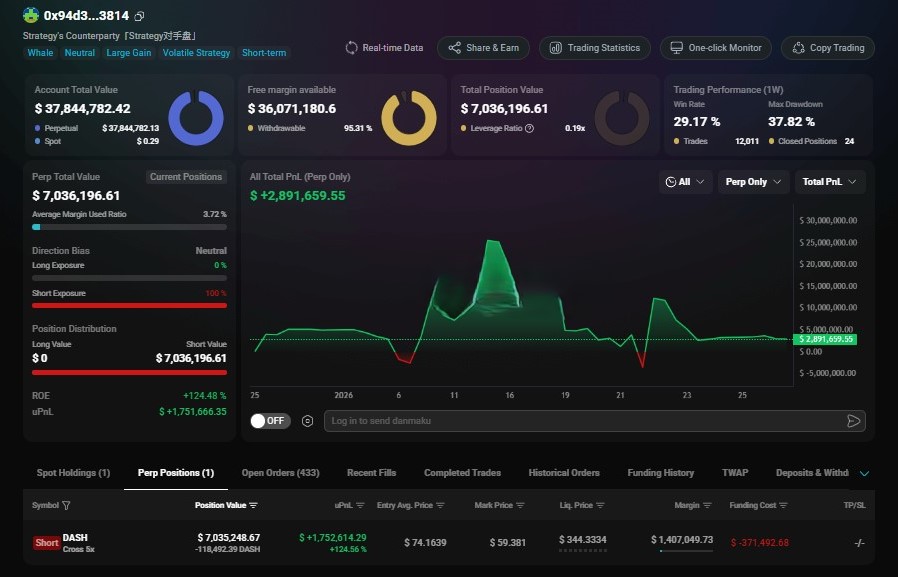This screenshot has height=577, width=898.
Task: Expand more tabs with the chevron
Action: [864, 473]
